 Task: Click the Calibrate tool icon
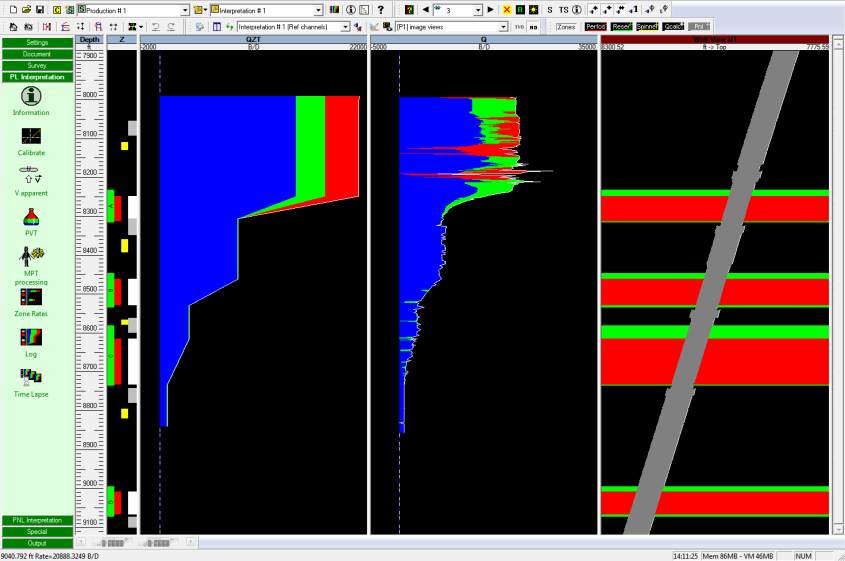pos(31,136)
